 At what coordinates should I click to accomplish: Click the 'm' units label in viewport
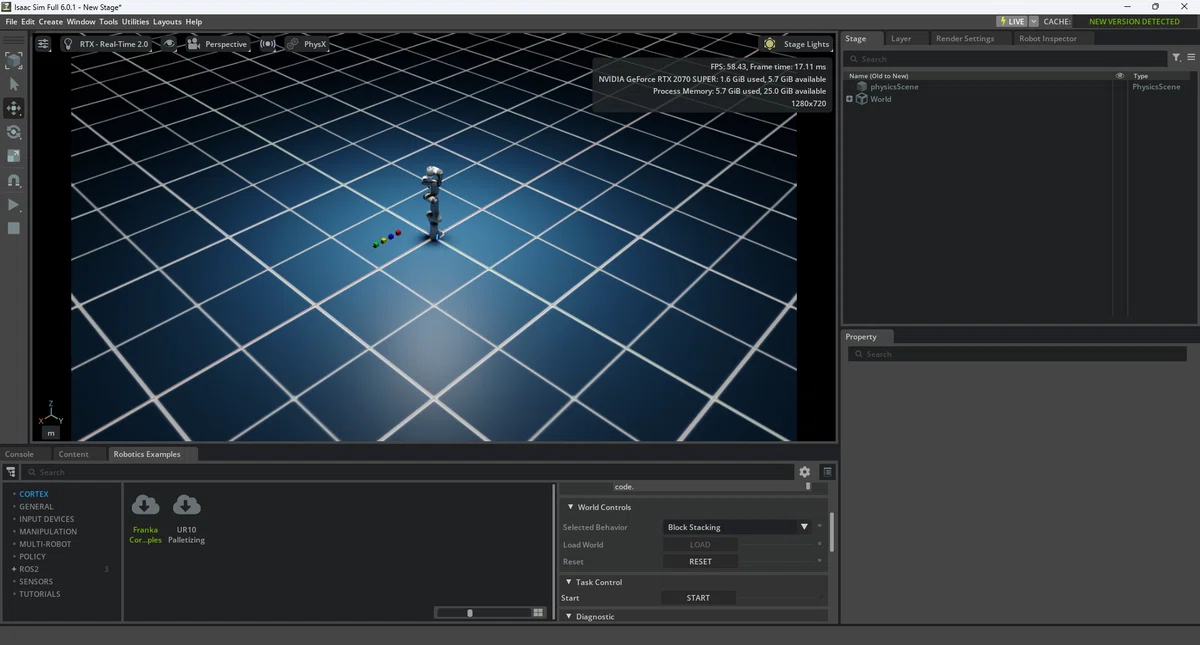coord(51,433)
